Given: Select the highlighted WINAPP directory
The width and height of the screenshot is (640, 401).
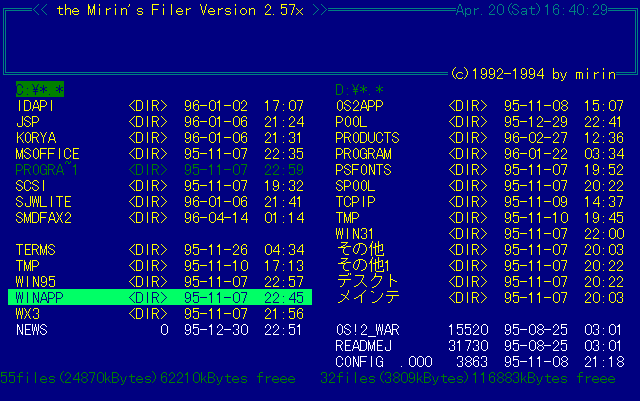Looking at the screenshot, I should click(160, 297).
